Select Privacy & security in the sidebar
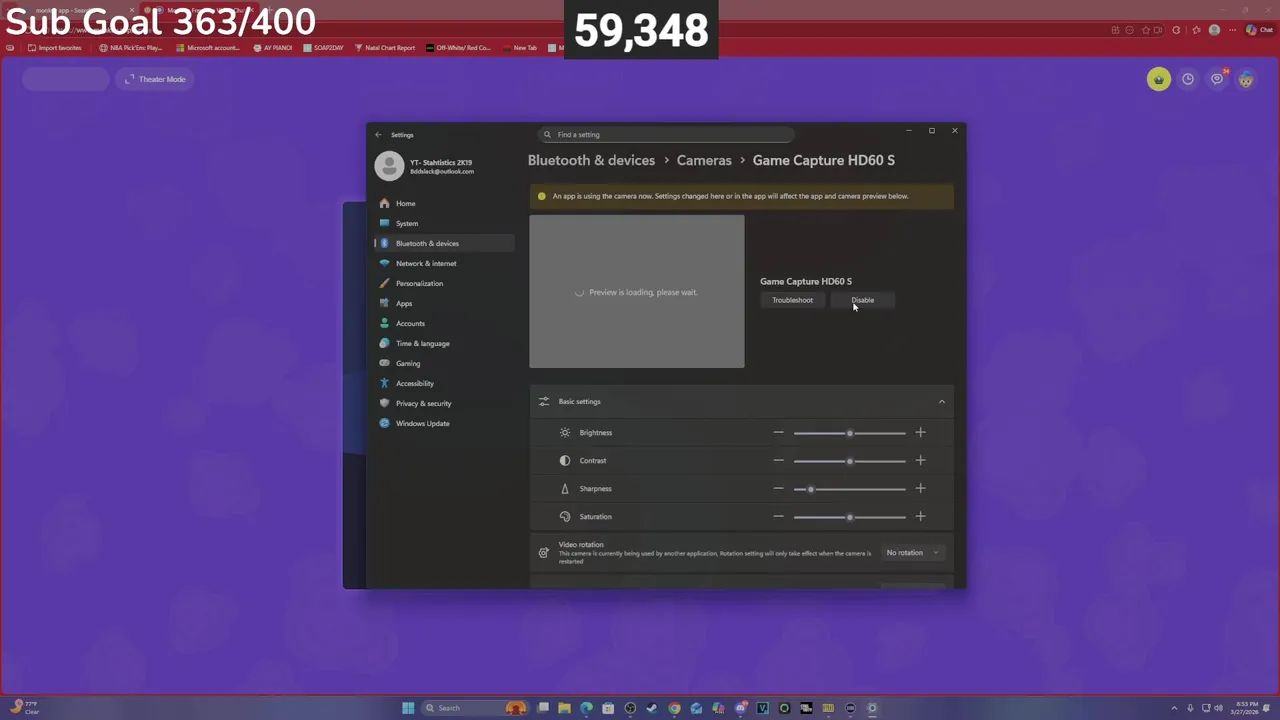The image size is (1280, 720). [x=445, y=403]
